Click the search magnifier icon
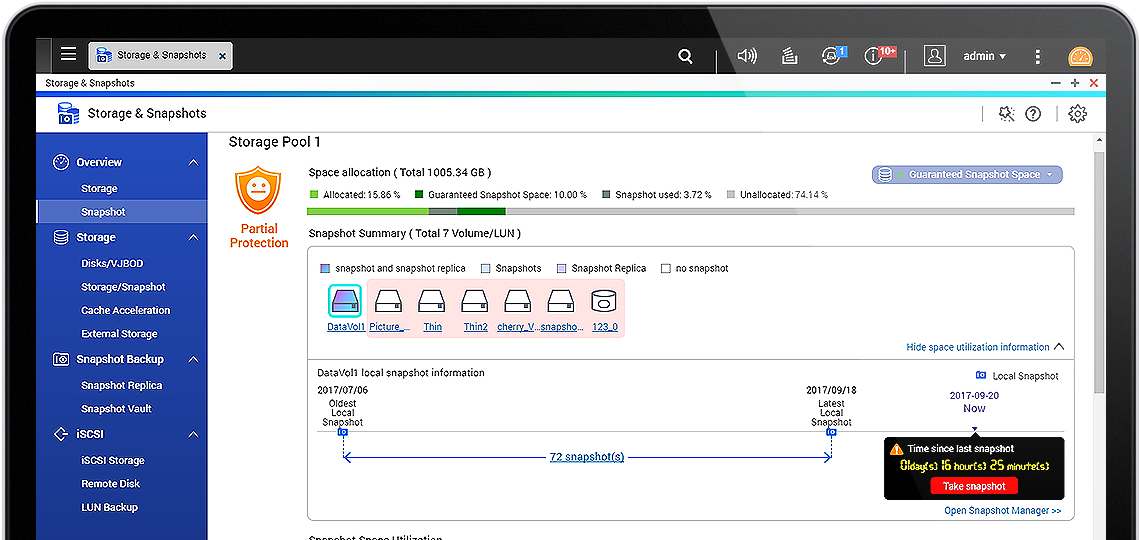Image resolution: width=1140 pixels, height=540 pixels. [685, 56]
